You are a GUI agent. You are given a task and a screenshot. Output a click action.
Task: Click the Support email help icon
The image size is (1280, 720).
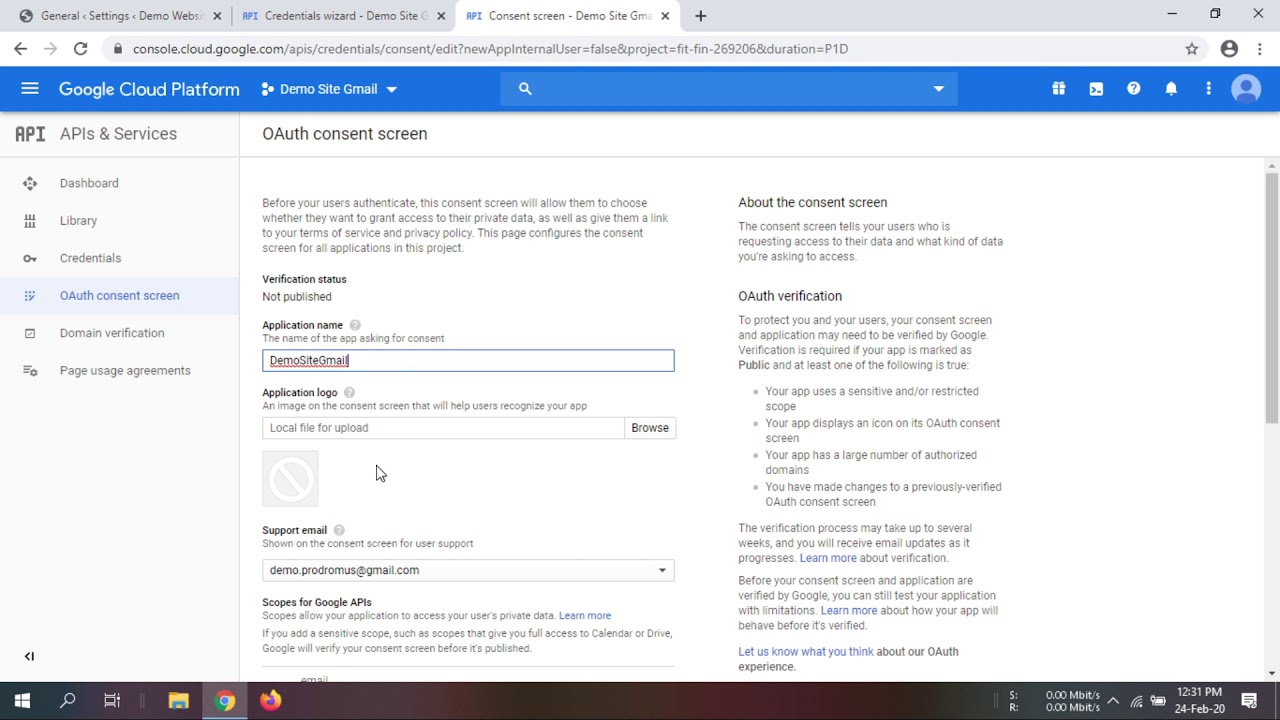pos(339,530)
